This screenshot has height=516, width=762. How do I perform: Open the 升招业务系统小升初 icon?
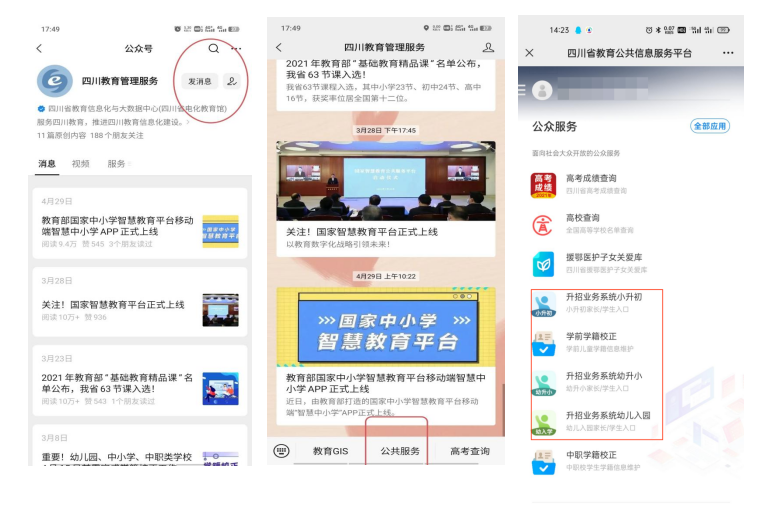tap(543, 304)
